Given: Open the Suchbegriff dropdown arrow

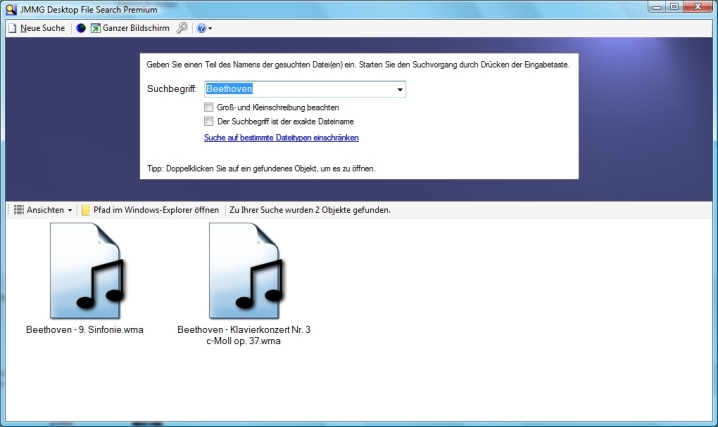Looking at the screenshot, I should (x=400, y=90).
